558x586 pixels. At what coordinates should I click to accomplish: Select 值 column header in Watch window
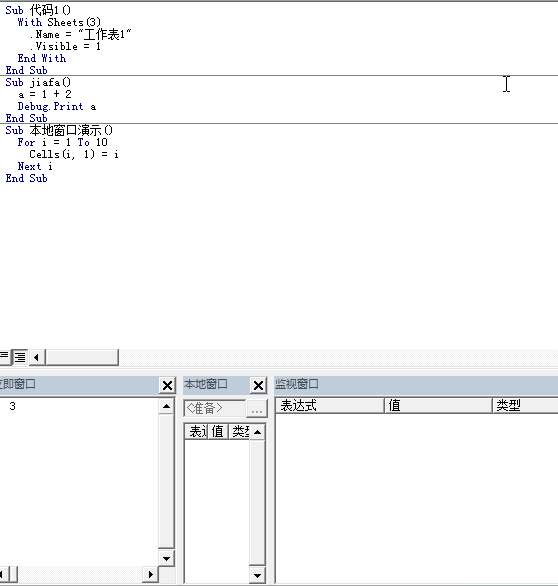438,405
